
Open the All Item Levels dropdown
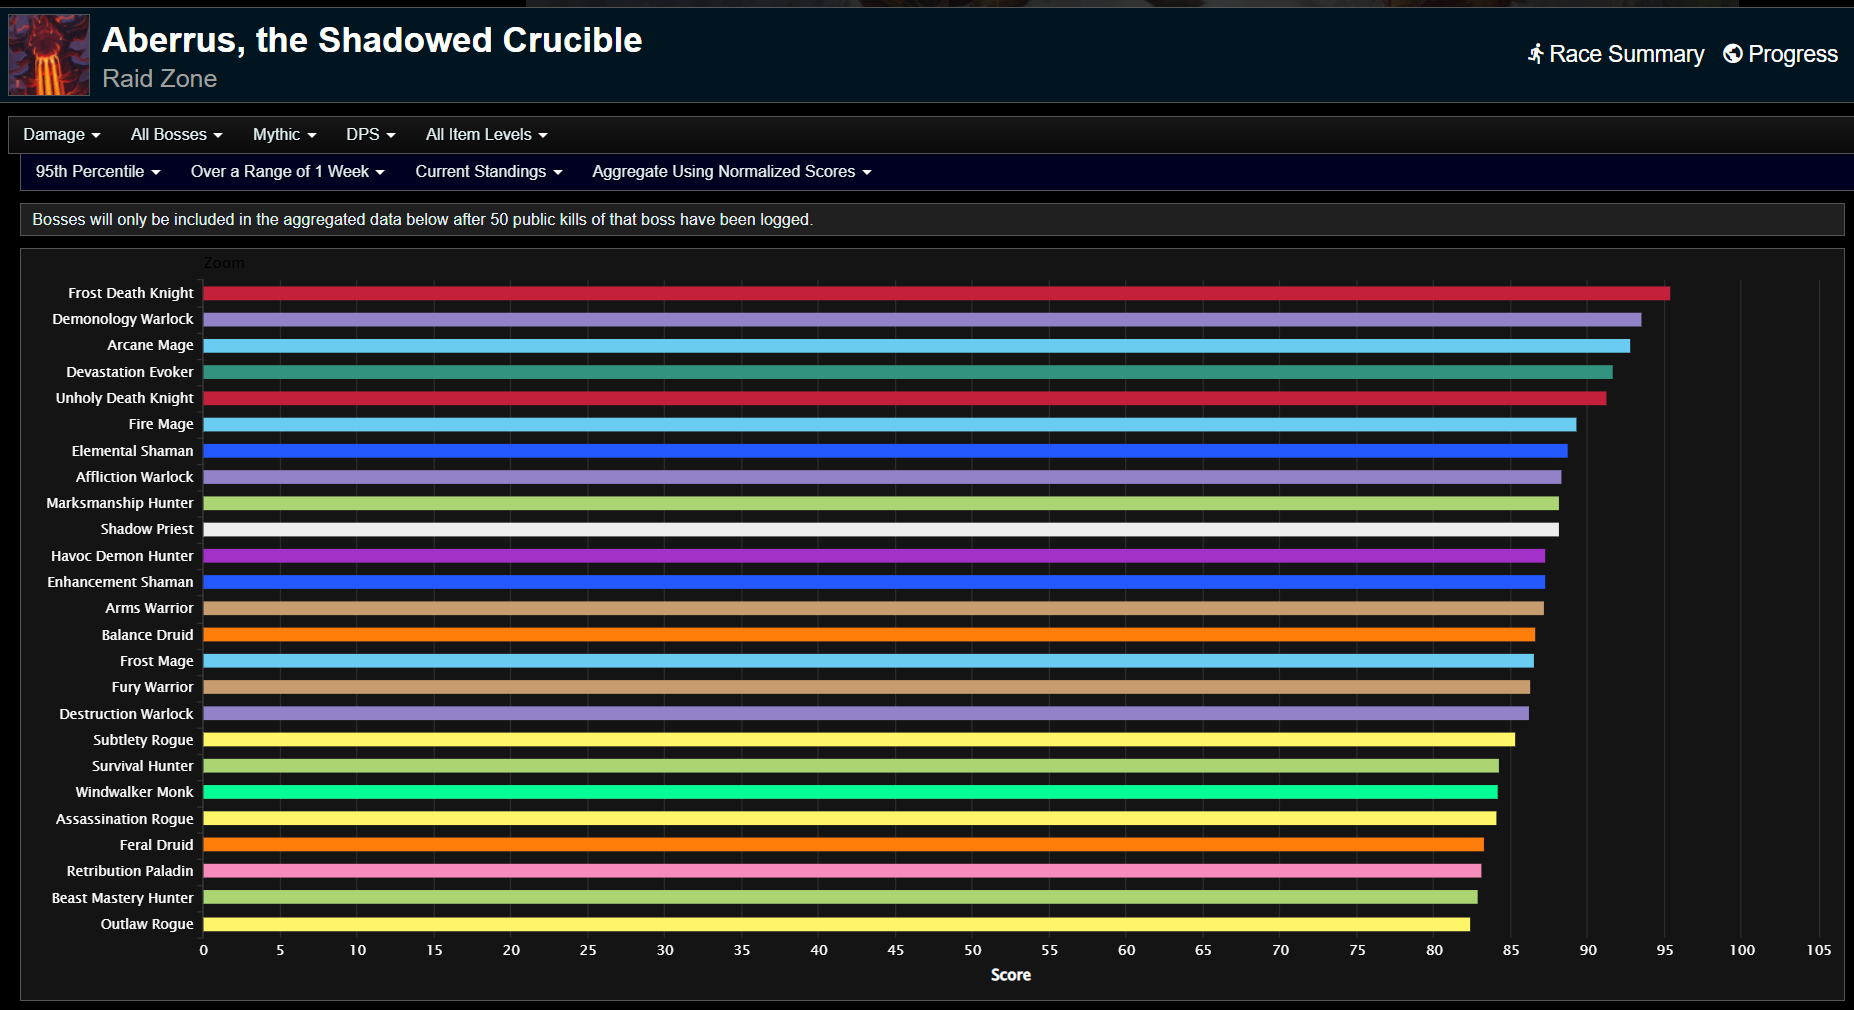click(x=486, y=135)
